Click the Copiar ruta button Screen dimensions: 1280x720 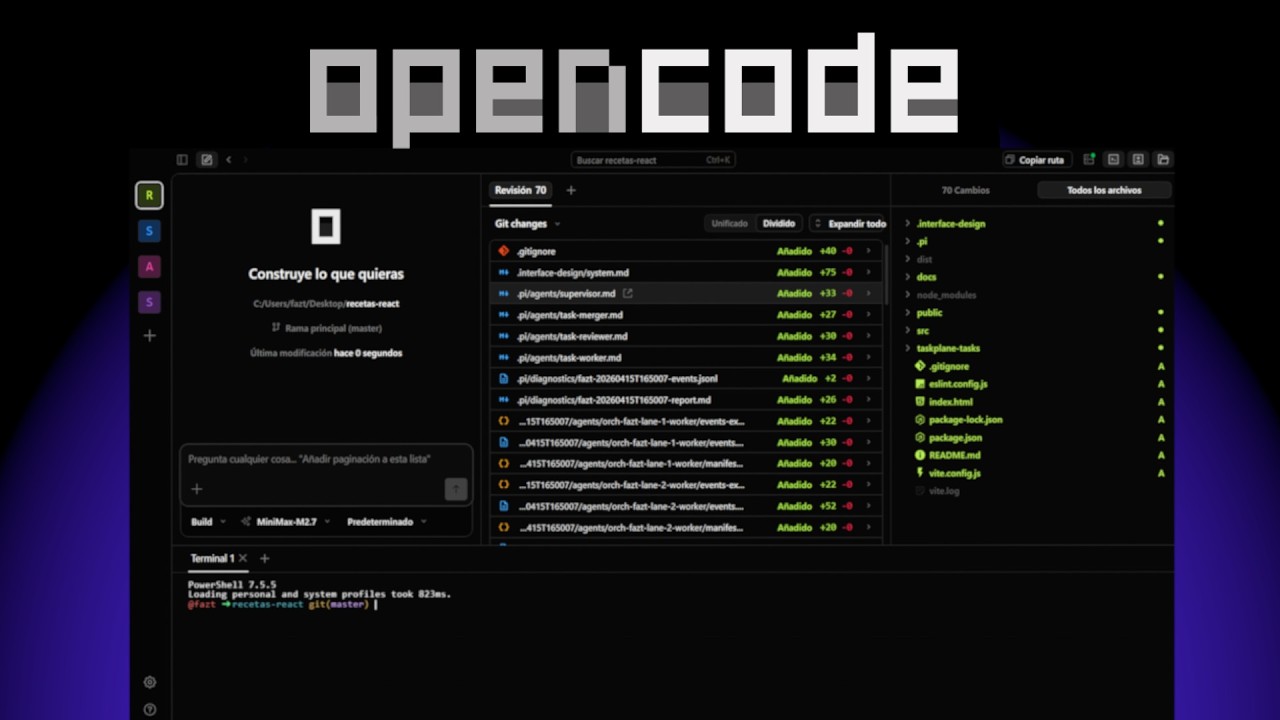click(1037, 159)
